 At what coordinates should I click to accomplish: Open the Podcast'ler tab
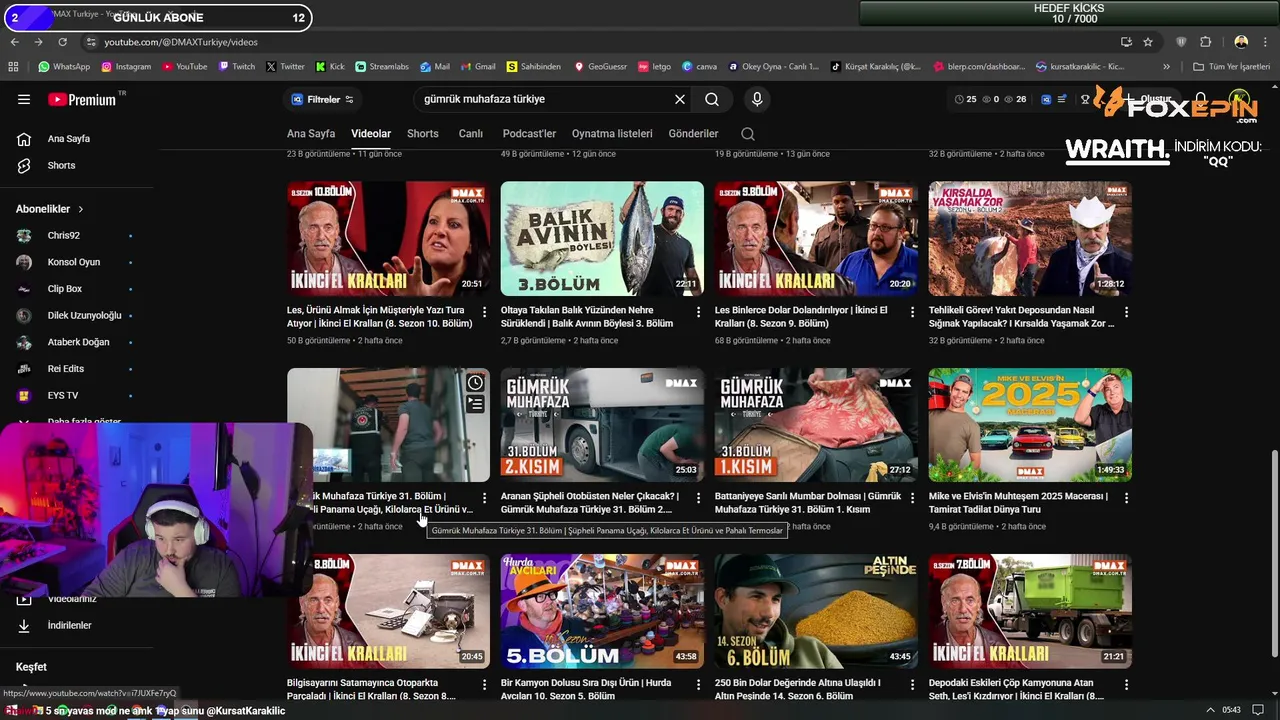coord(529,134)
